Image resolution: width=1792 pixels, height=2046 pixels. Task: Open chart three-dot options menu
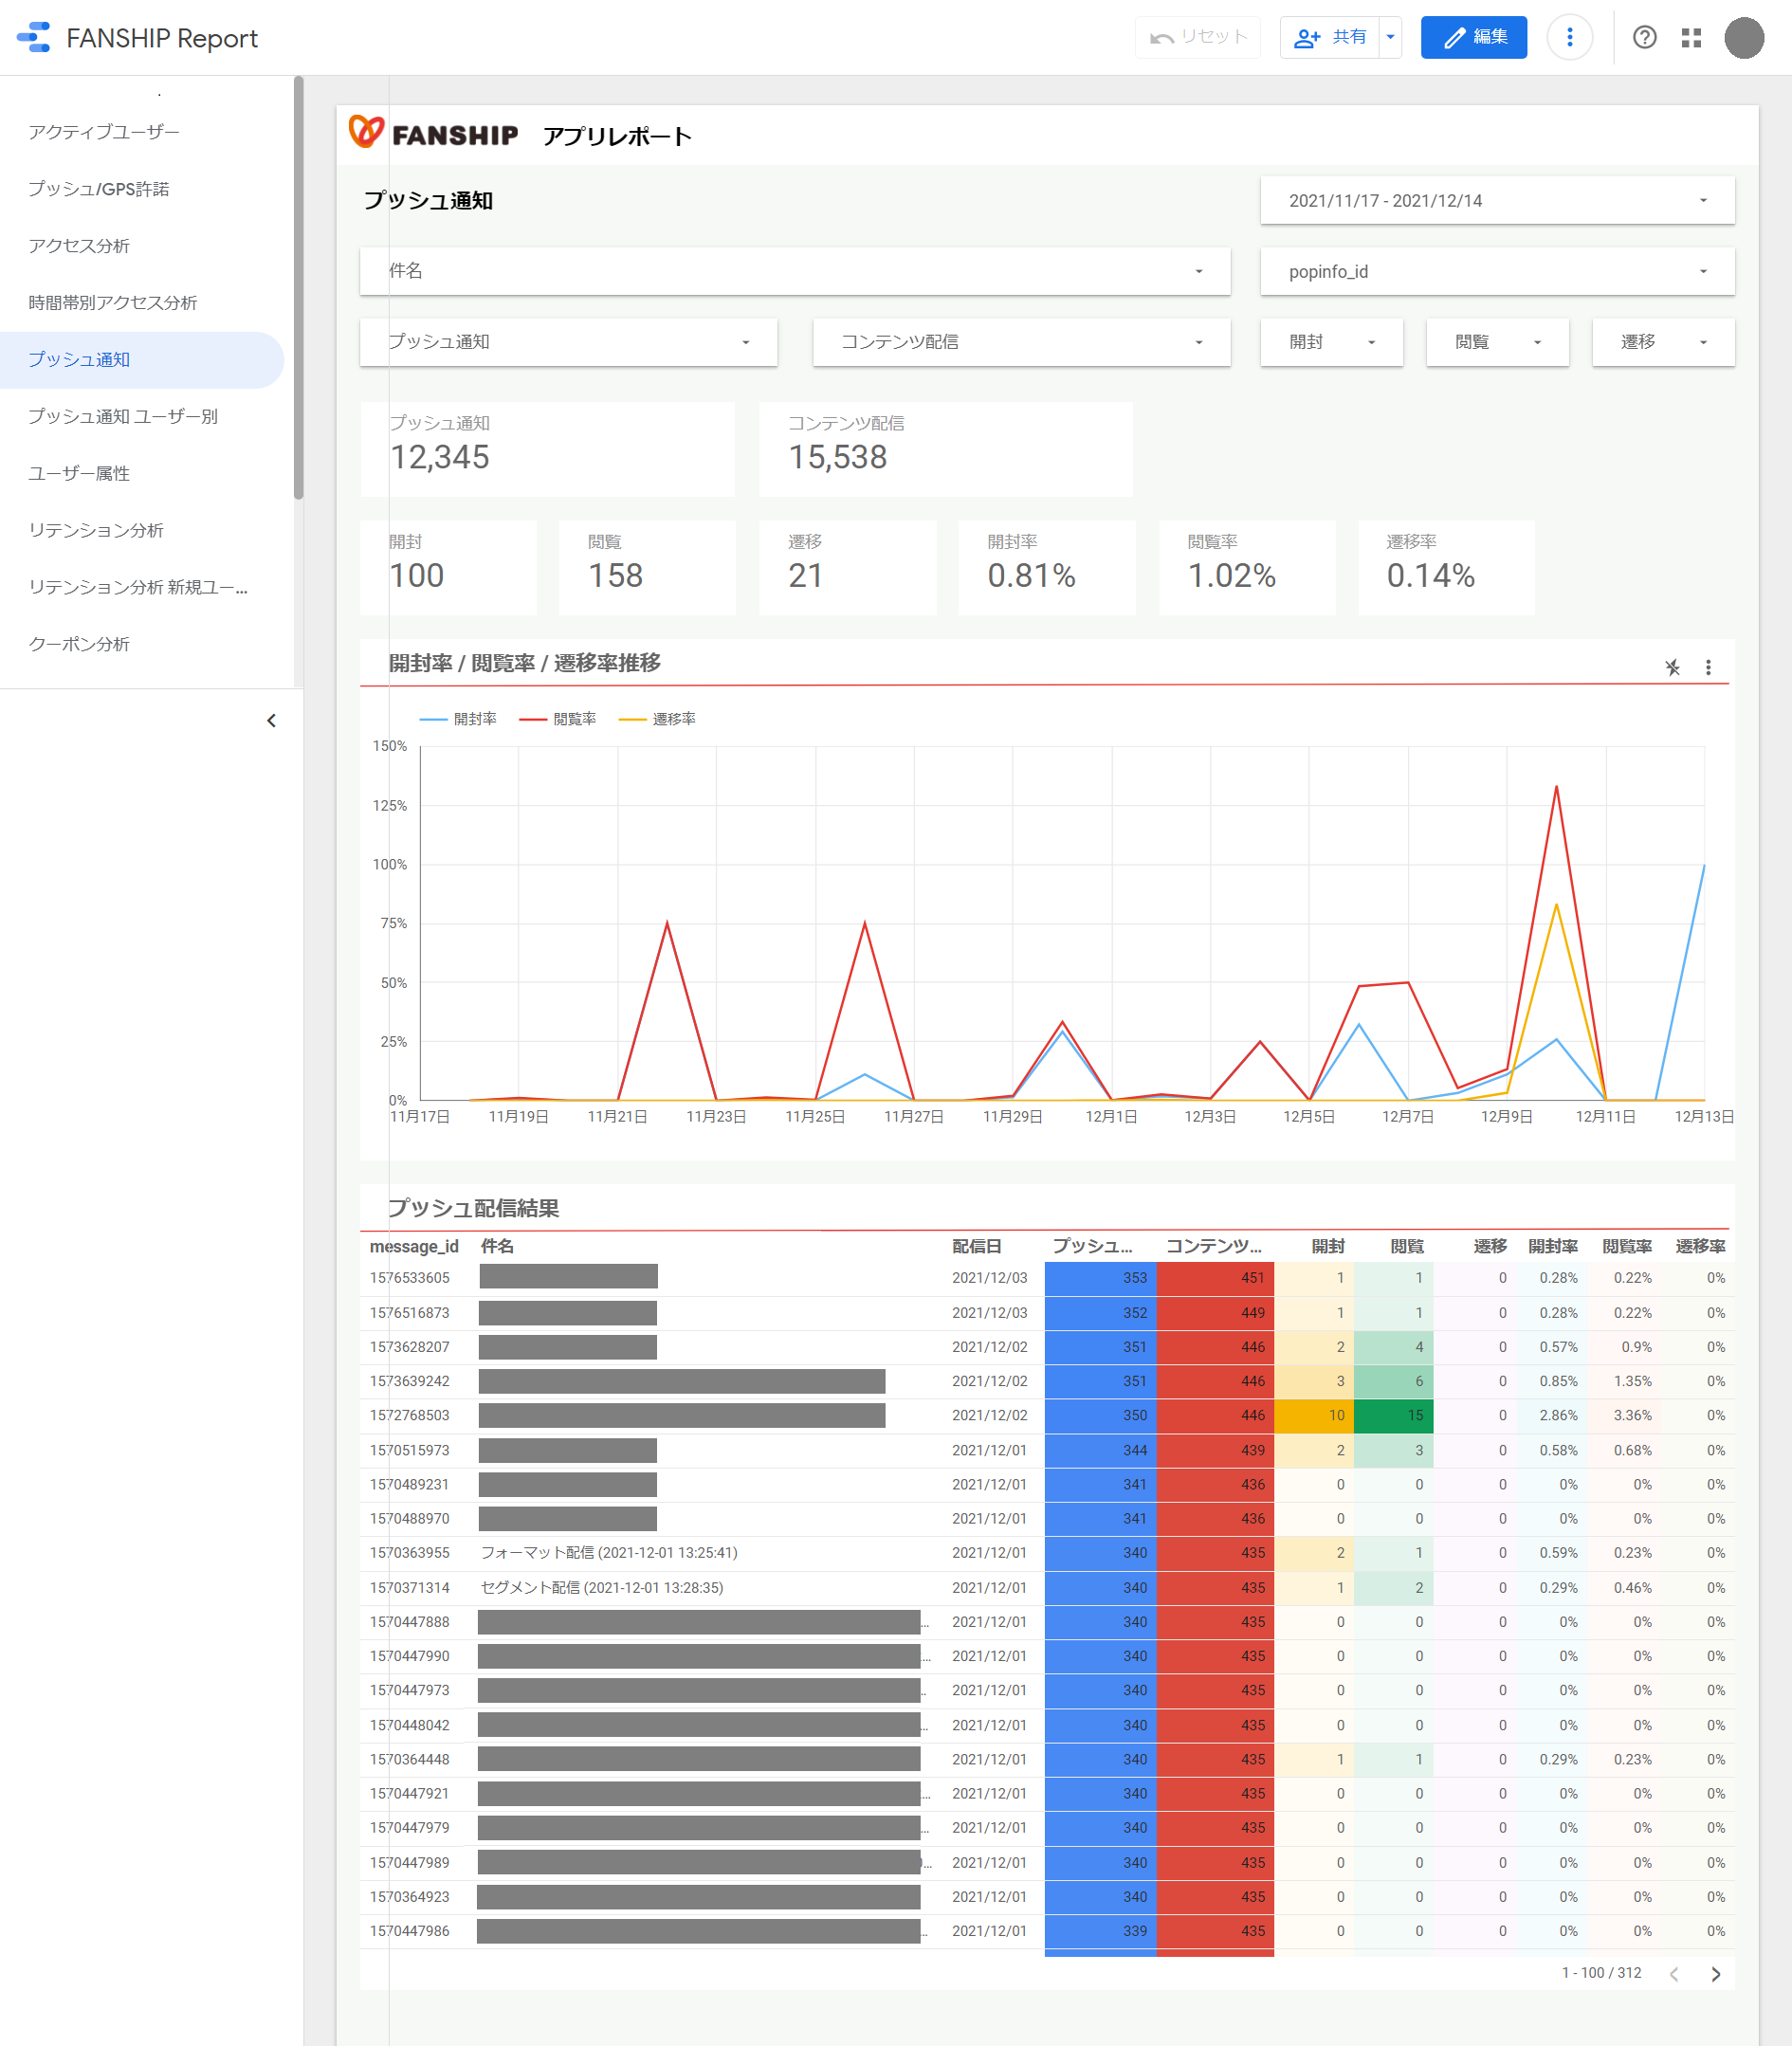click(1708, 667)
